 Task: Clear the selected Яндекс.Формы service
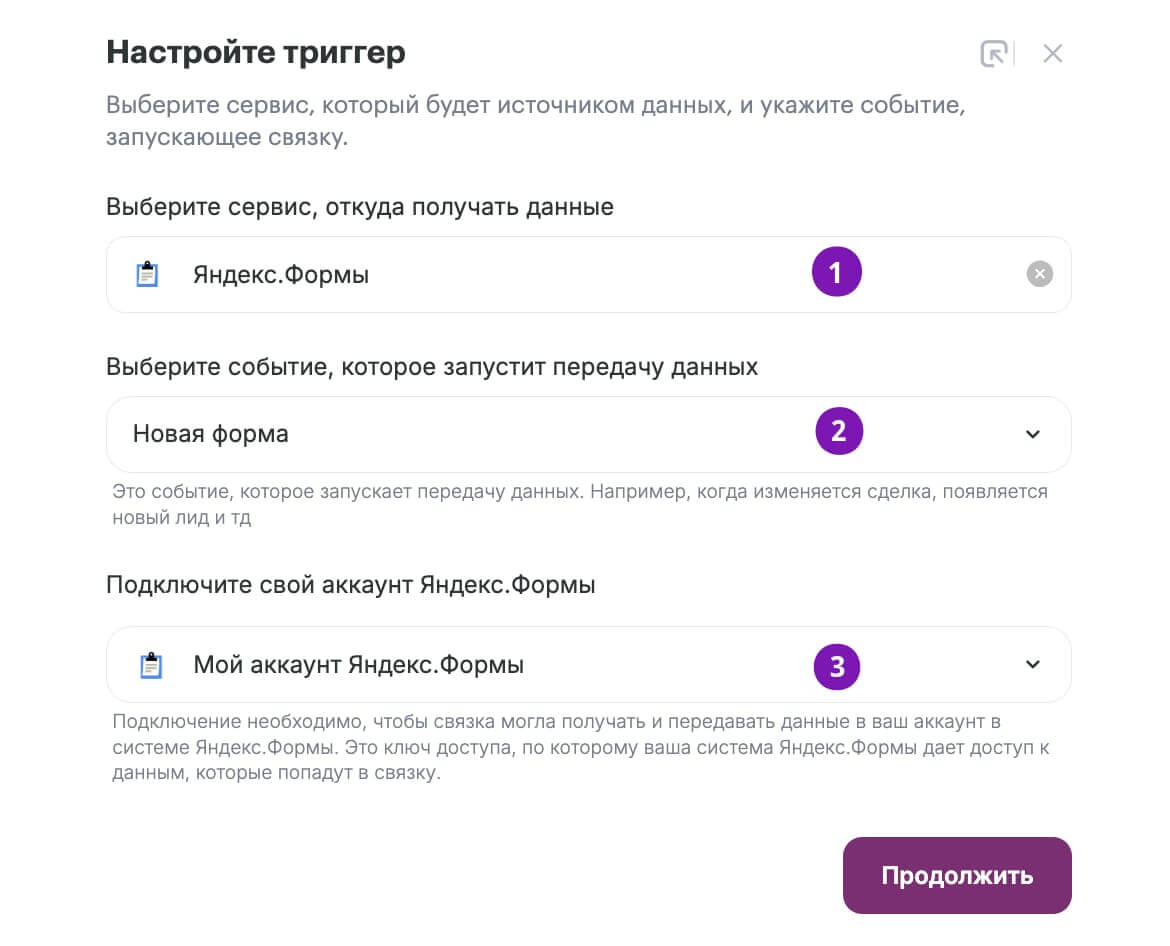click(1039, 274)
